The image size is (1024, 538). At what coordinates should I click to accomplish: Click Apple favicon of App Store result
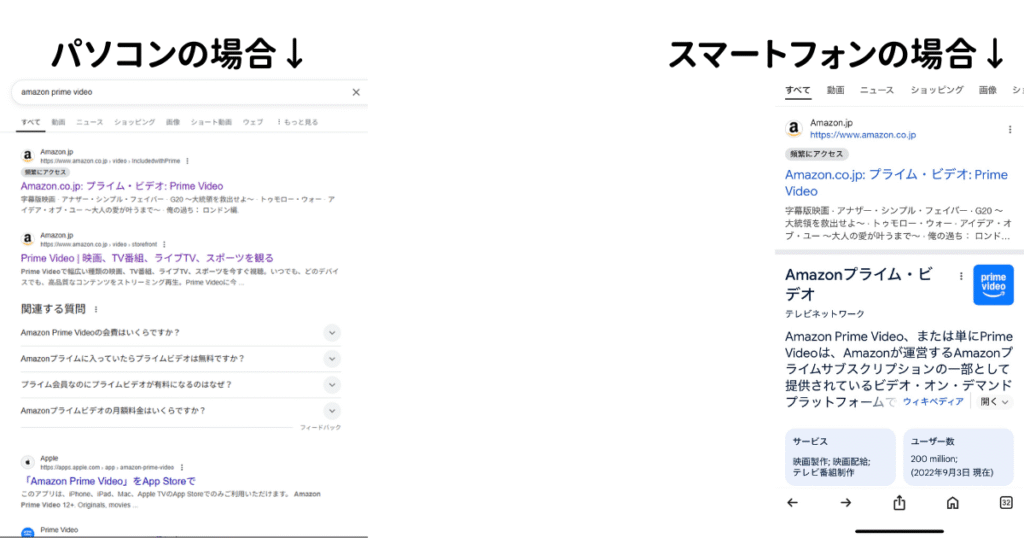(x=27, y=462)
